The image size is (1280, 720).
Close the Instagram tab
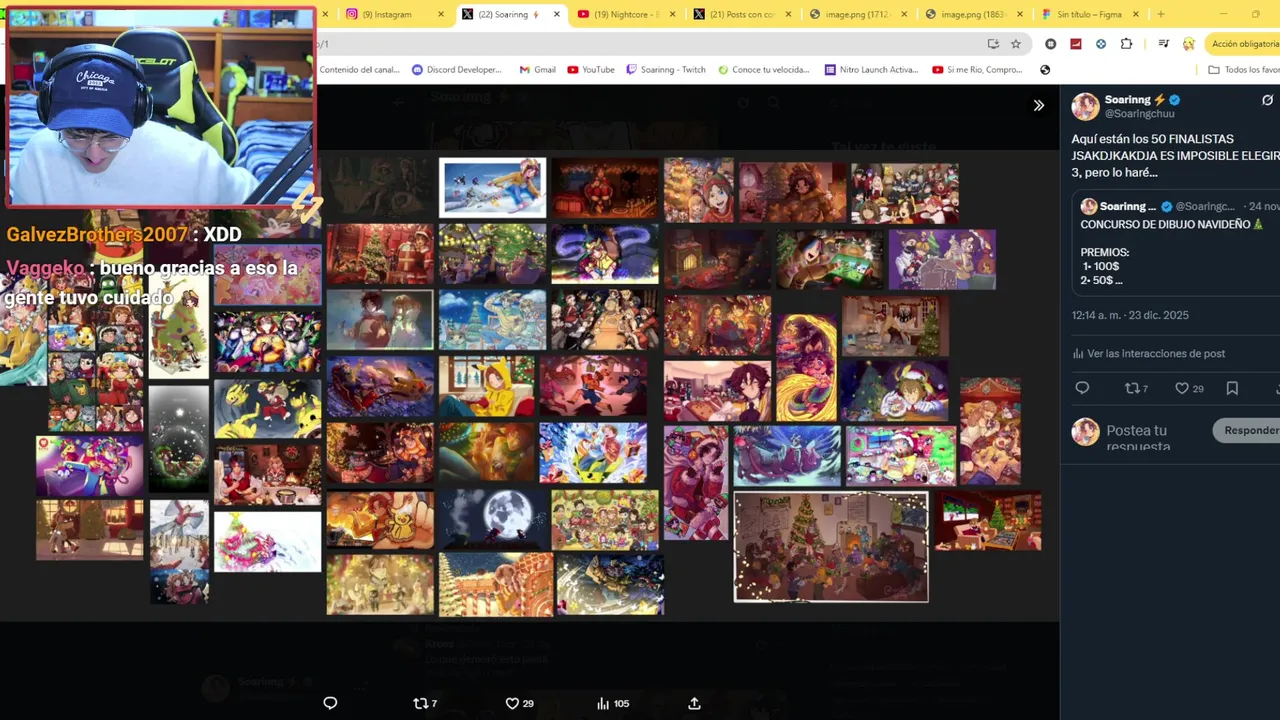tap(441, 14)
